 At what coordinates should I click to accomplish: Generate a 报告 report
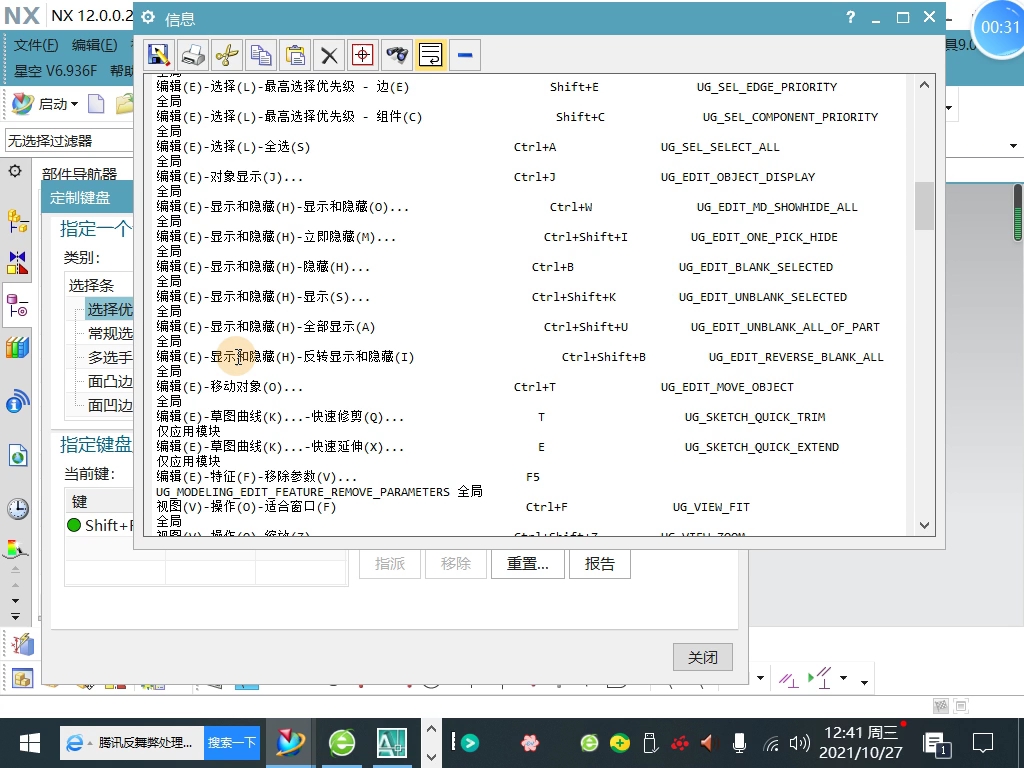599,563
